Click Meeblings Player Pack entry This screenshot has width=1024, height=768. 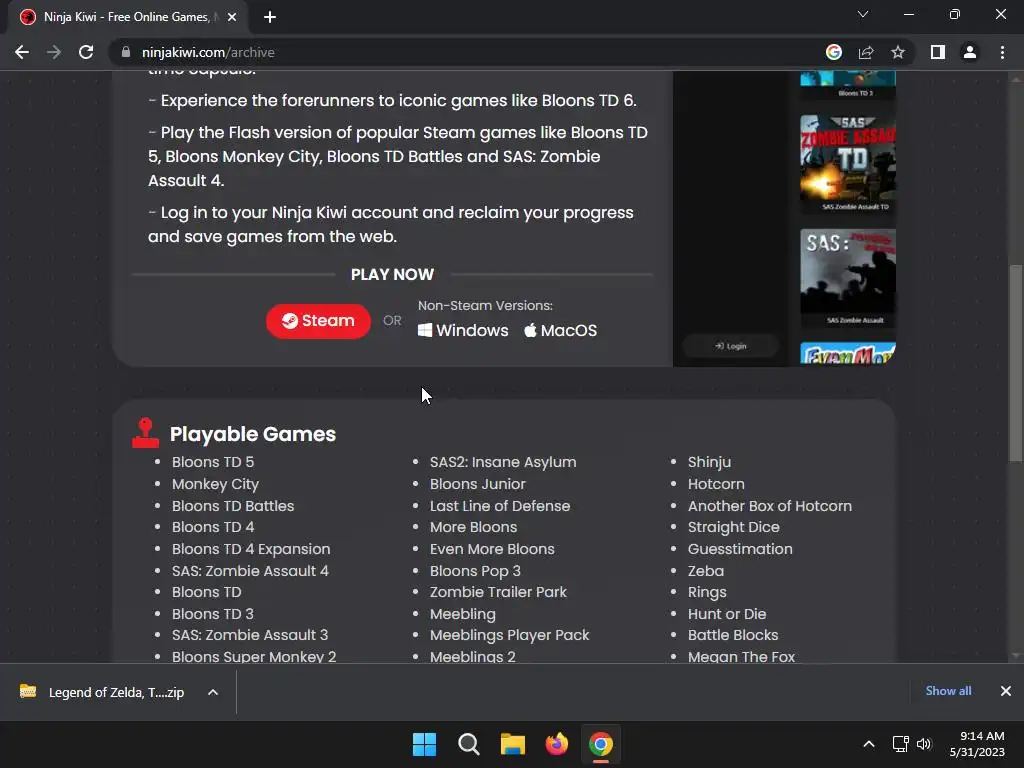[x=509, y=635]
